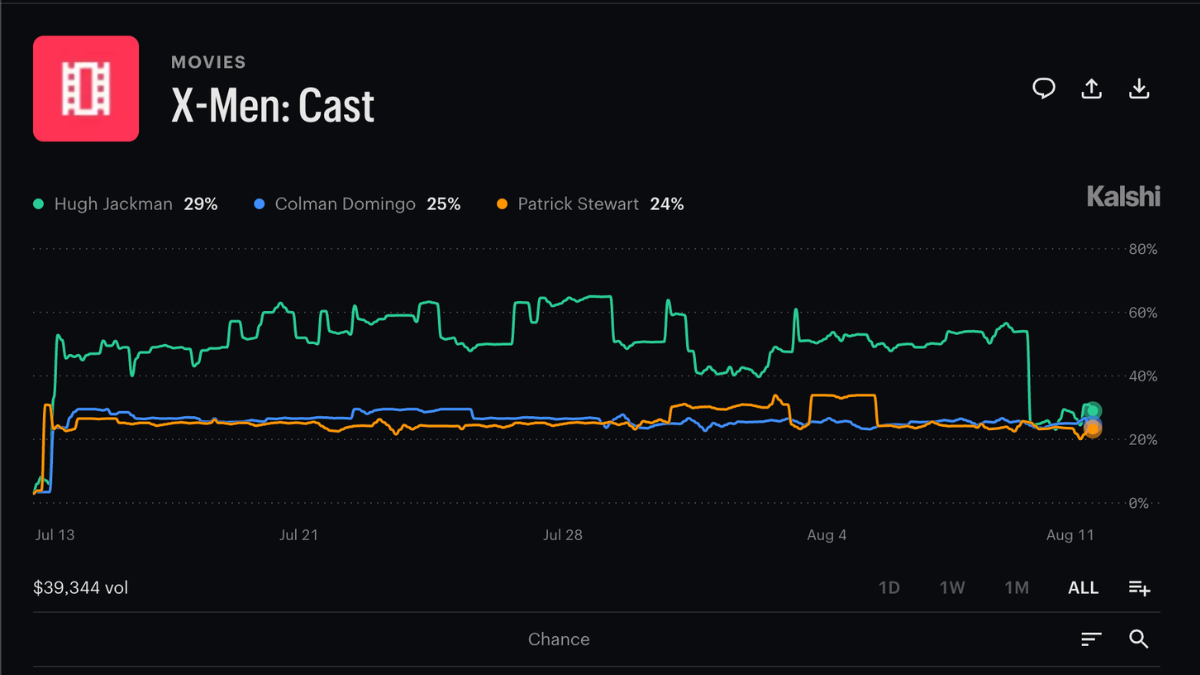Click the download icon
1200x675 pixels.
(x=1139, y=89)
